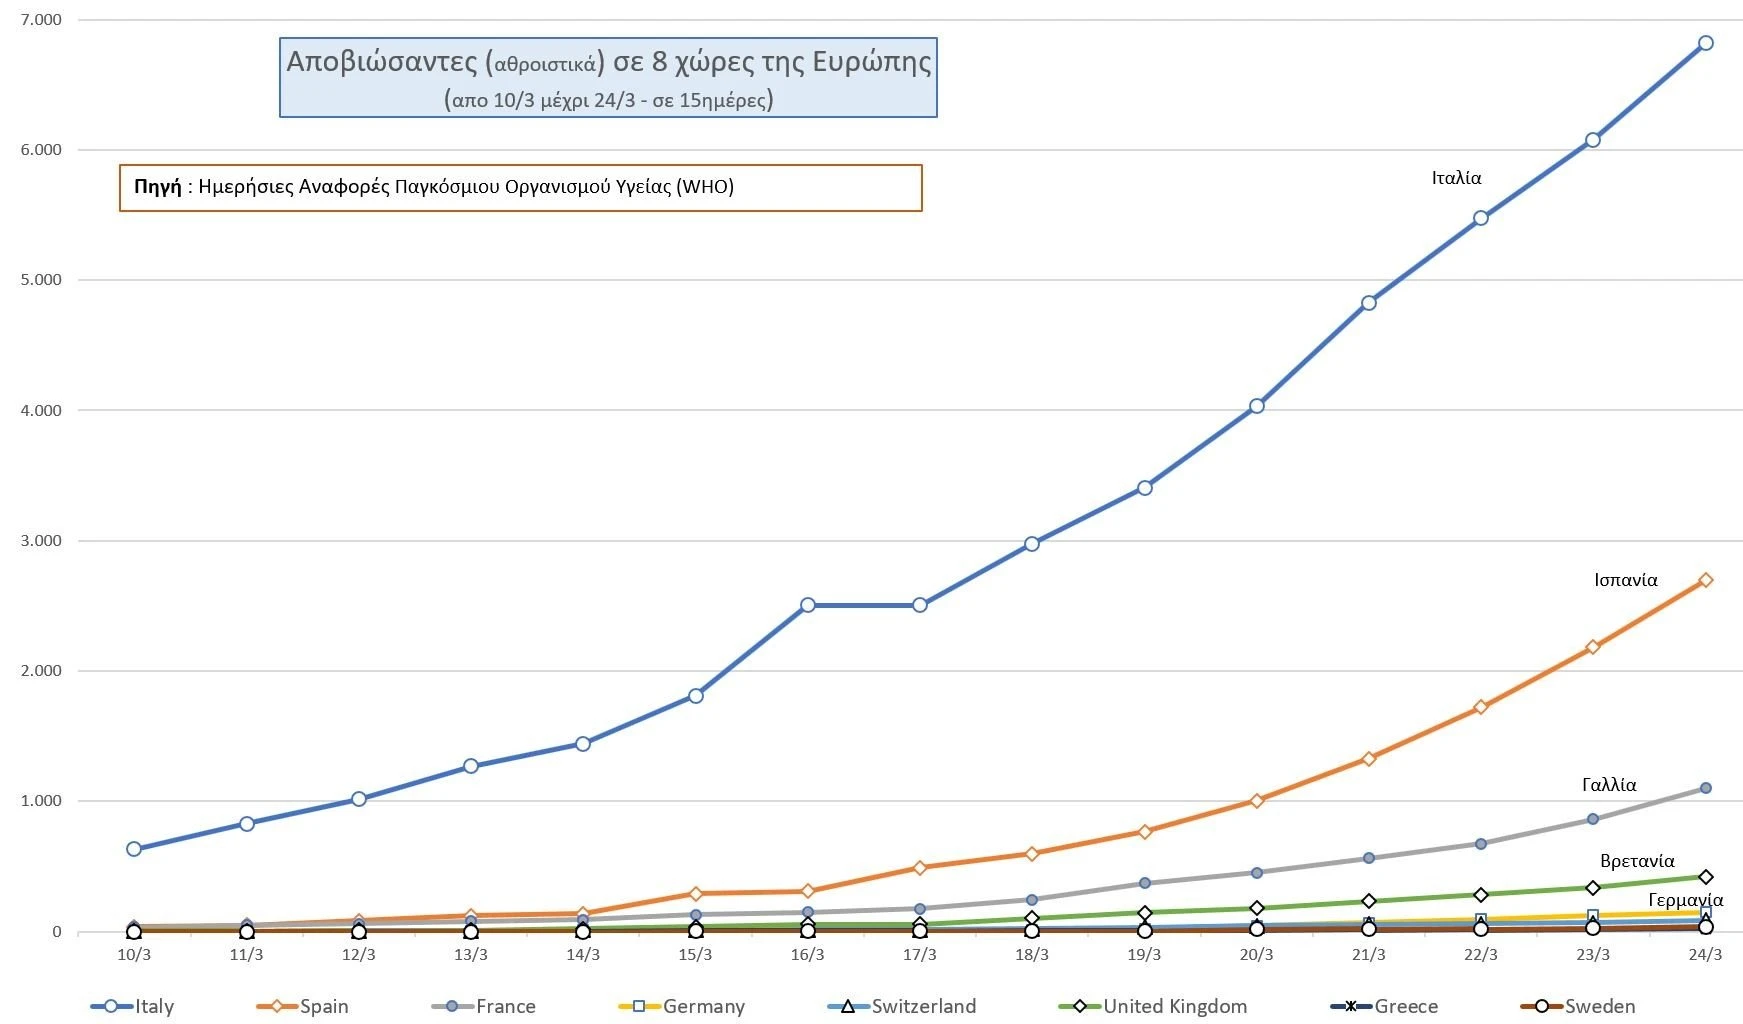Click the Sweden legend circle marker
Viewport: 1743px width, 1024px height.
coord(1542,1006)
